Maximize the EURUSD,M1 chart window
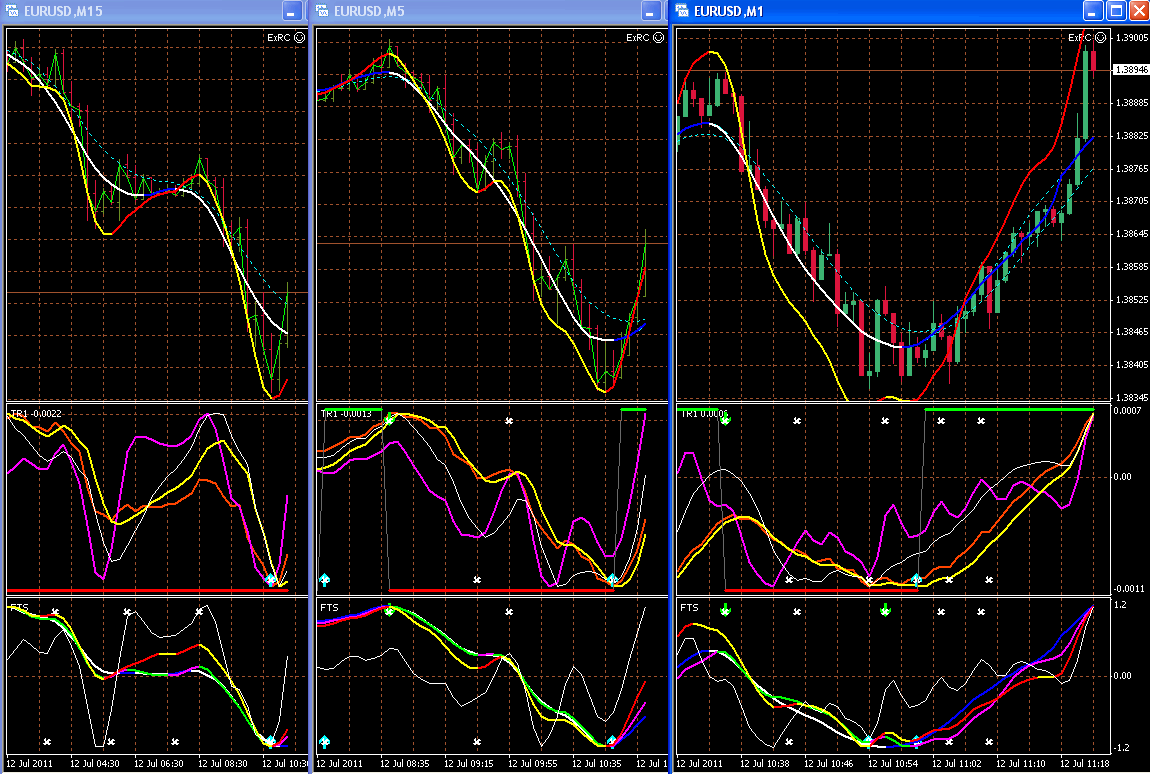 [1116, 10]
